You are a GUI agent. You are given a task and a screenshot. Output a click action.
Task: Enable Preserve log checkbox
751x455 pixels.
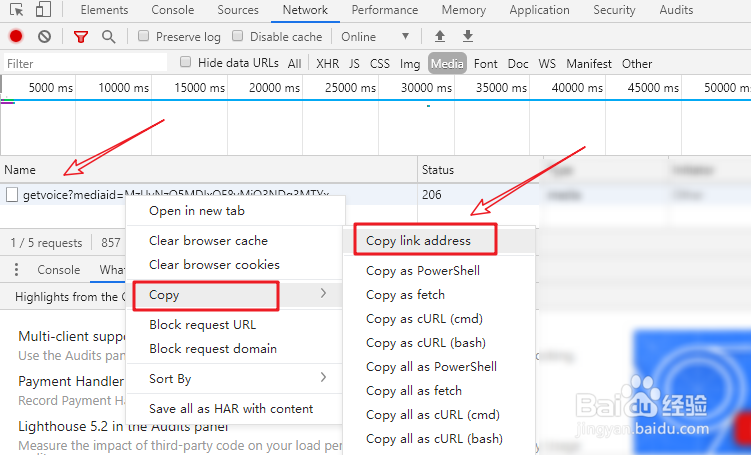[143, 36]
